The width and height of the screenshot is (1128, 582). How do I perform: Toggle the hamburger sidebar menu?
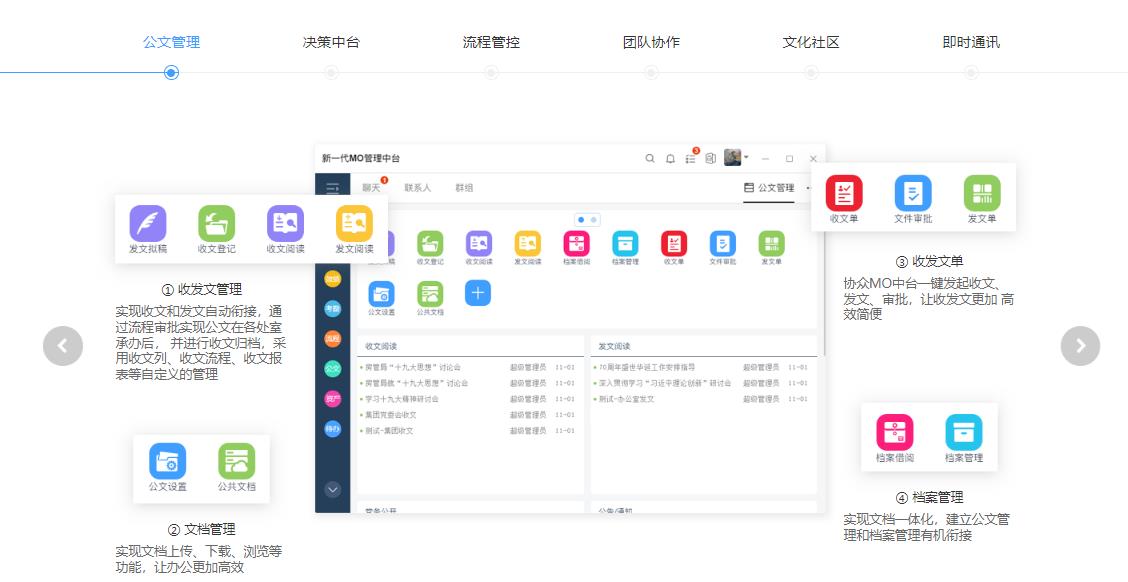tap(333, 188)
